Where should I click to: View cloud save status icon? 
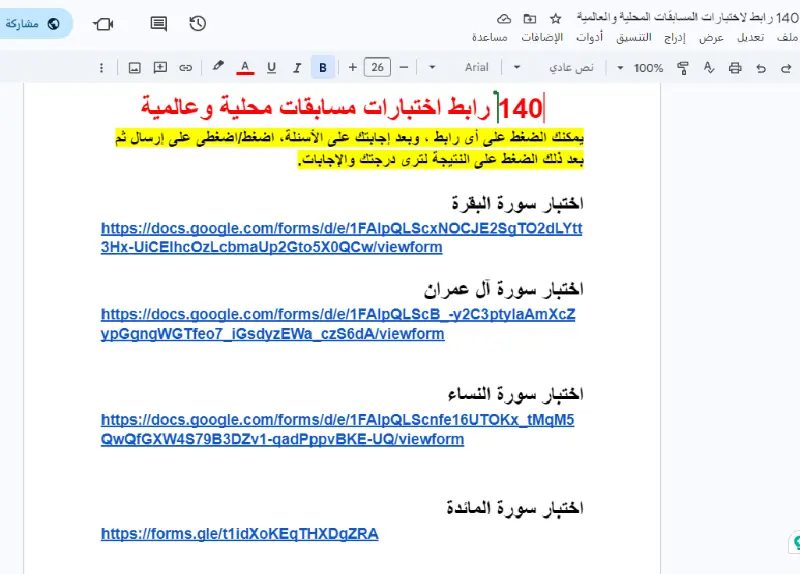pyautogui.click(x=504, y=19)
